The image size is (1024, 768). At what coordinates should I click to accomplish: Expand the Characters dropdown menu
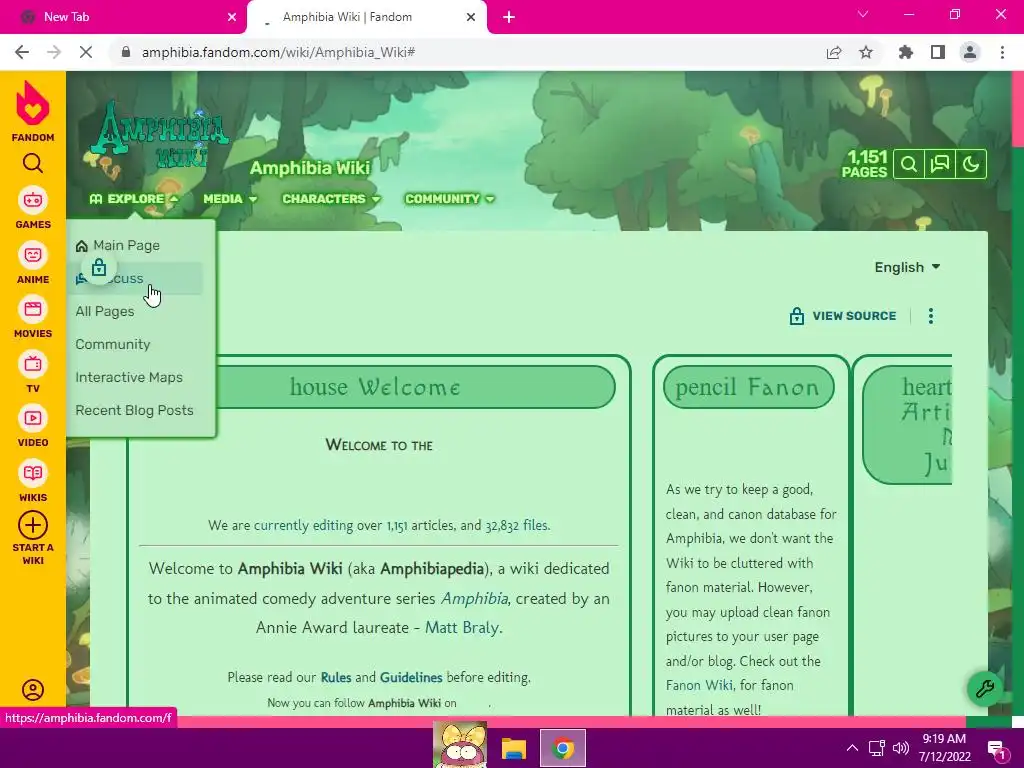tap(331, 199)
